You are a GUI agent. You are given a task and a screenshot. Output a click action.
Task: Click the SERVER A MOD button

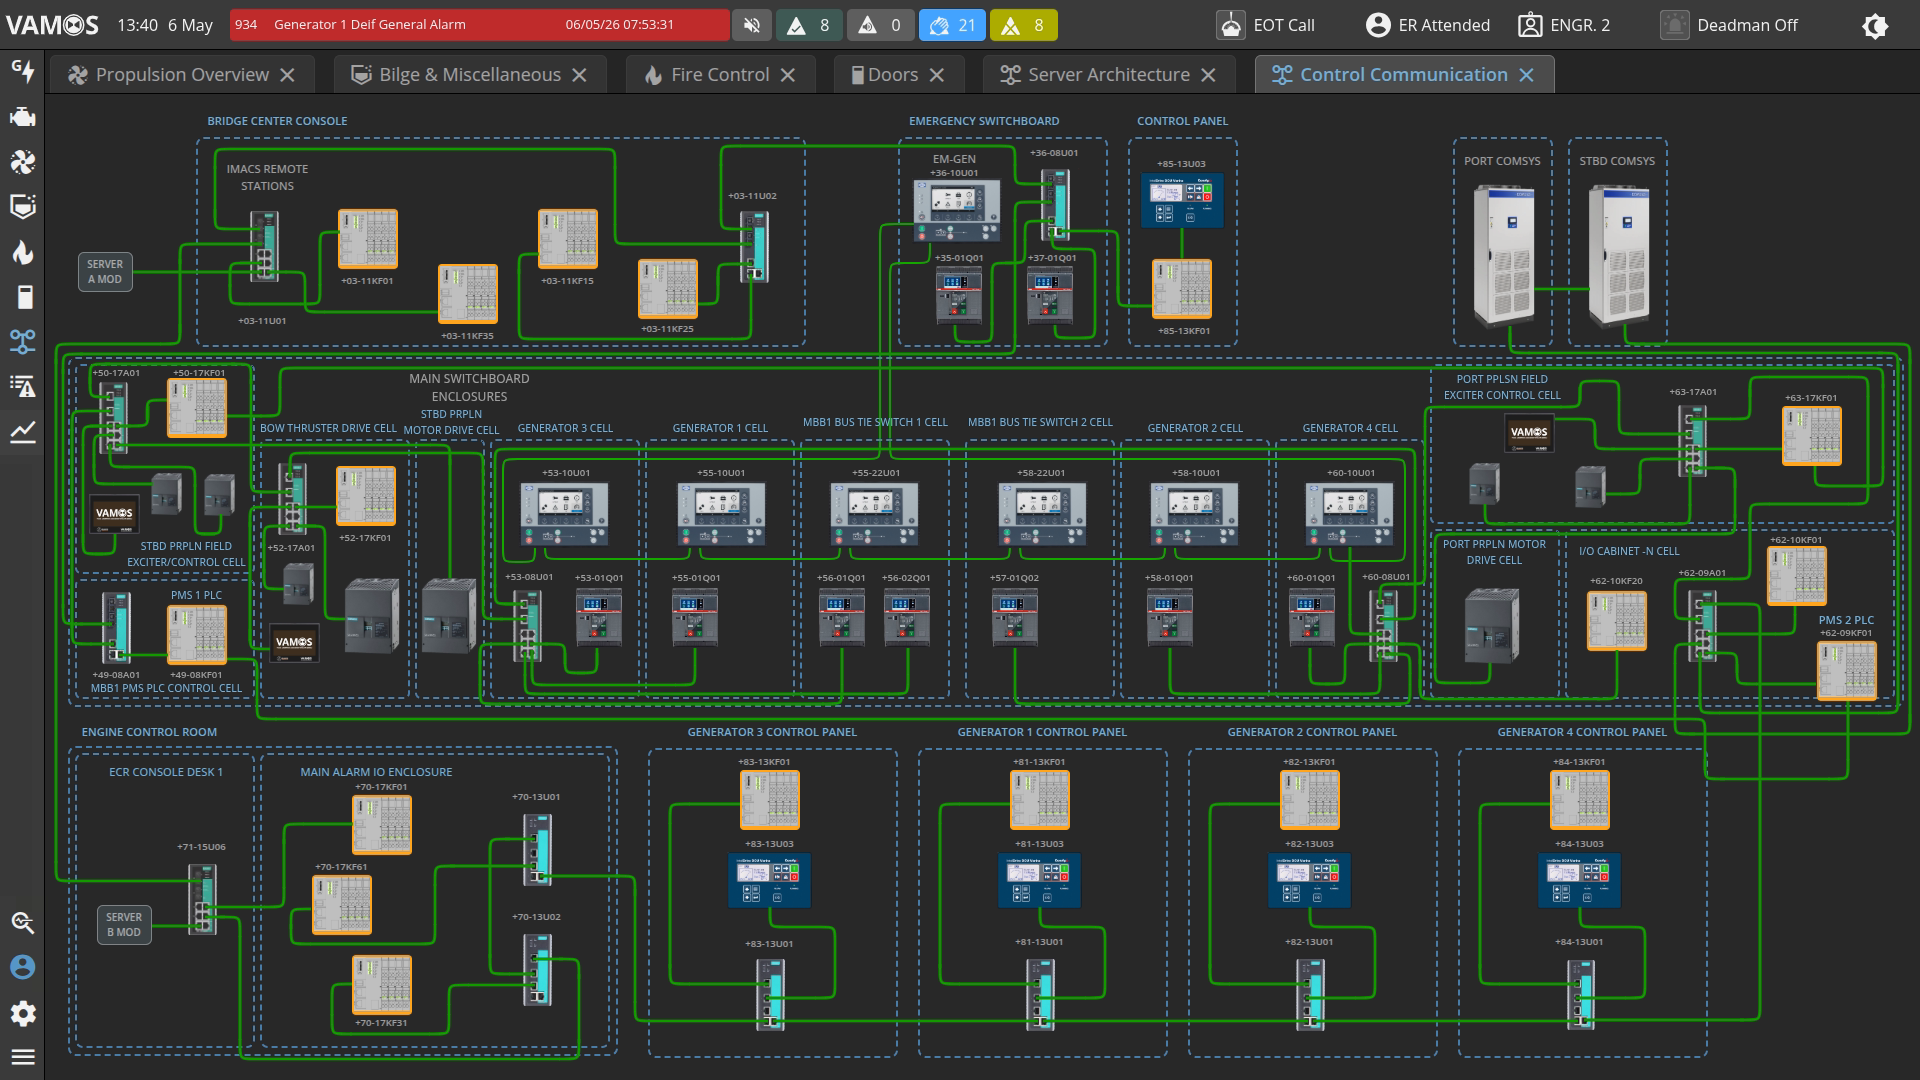105,272
